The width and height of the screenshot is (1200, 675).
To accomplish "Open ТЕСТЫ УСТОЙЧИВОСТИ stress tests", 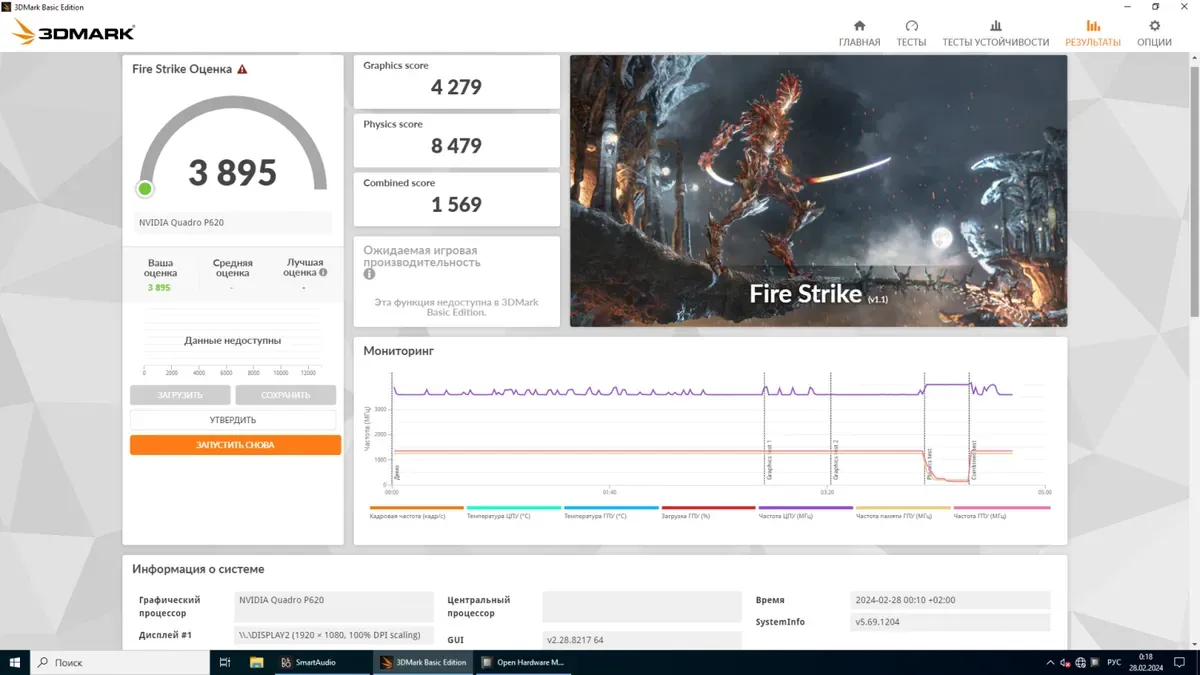I will tap(995, 33).
